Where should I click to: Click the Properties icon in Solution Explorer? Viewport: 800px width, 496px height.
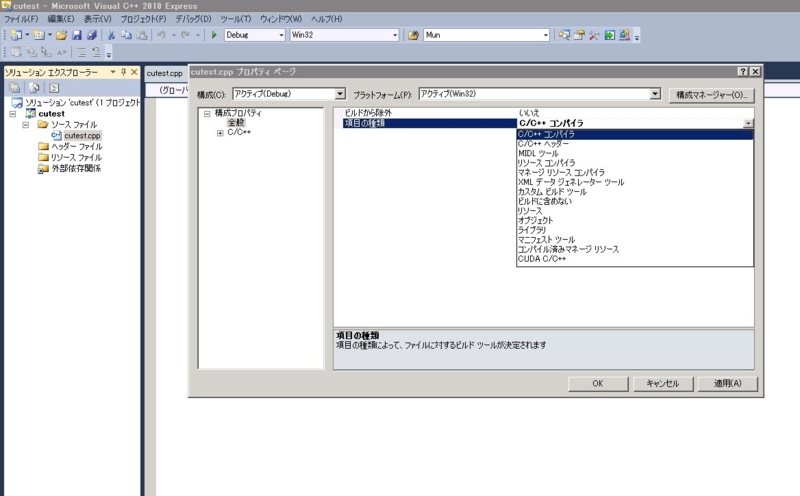click(x=15, y=88)
